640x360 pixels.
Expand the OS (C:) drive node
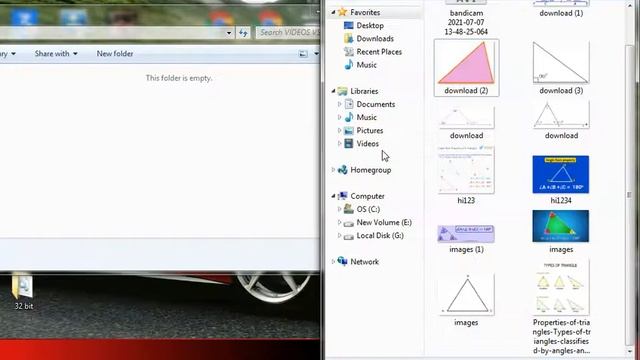coord(339,209)
